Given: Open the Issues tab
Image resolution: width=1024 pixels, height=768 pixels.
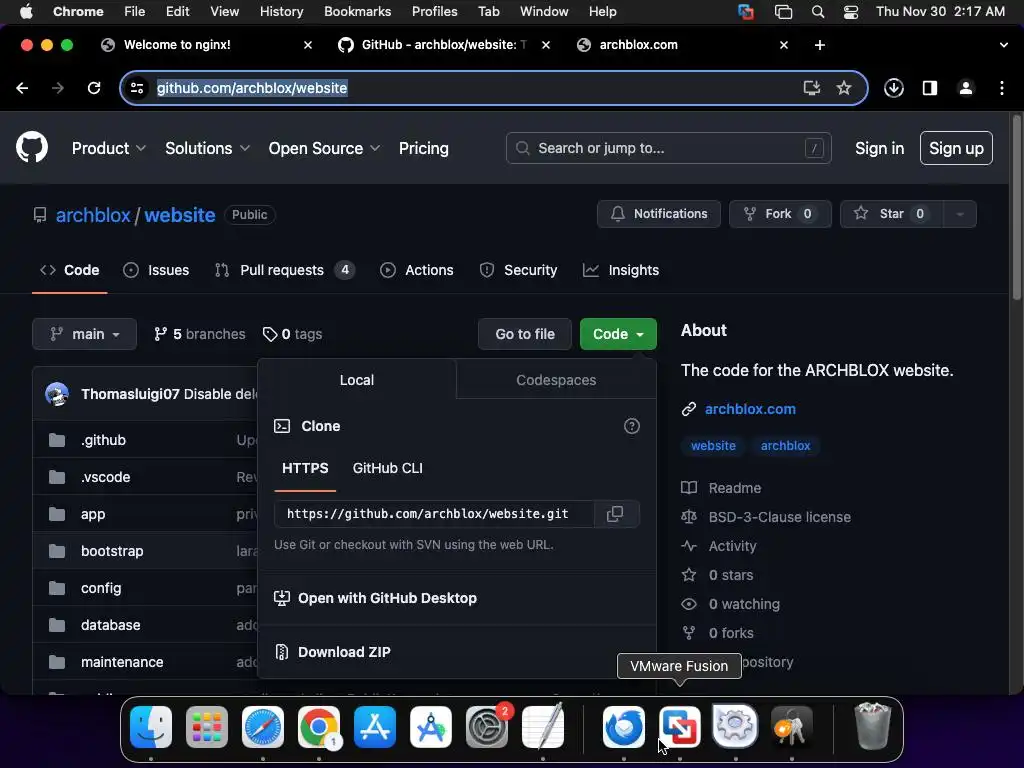Looking at the screenshot, I should point(156,270).
